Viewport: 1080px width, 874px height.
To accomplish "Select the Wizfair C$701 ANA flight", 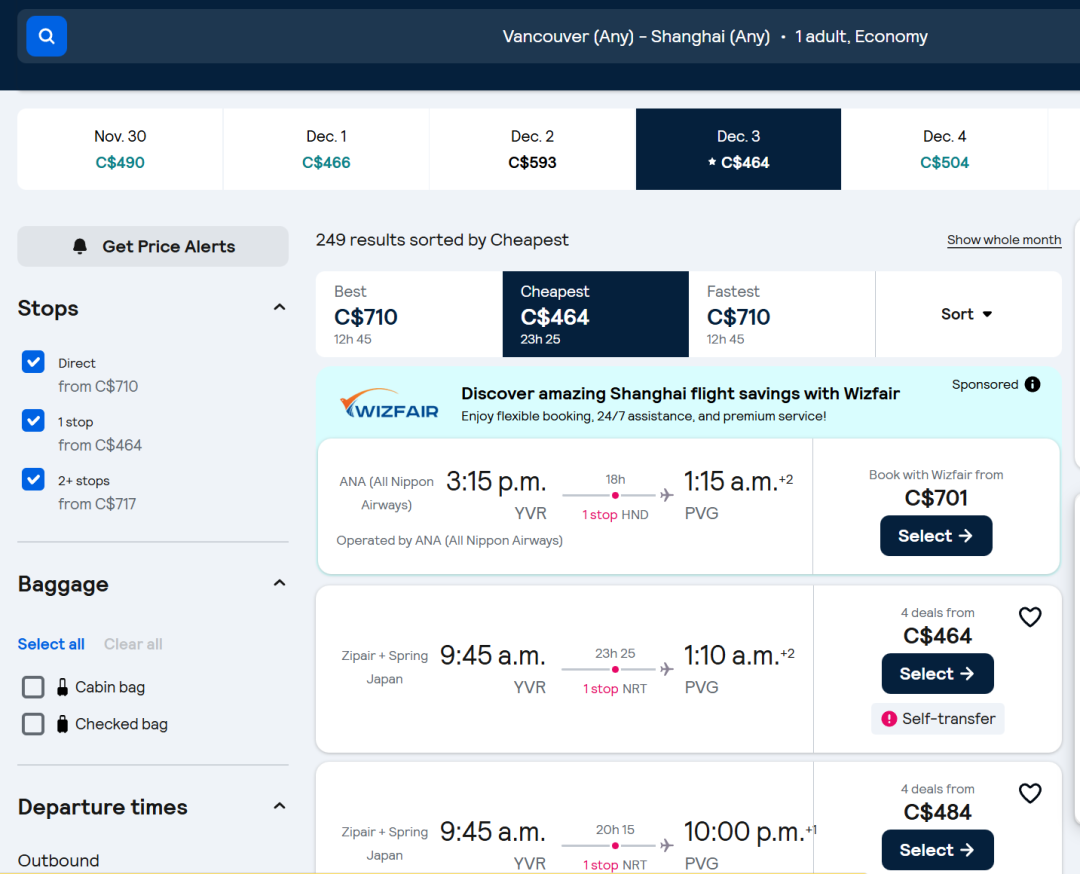I will point(935,536).
